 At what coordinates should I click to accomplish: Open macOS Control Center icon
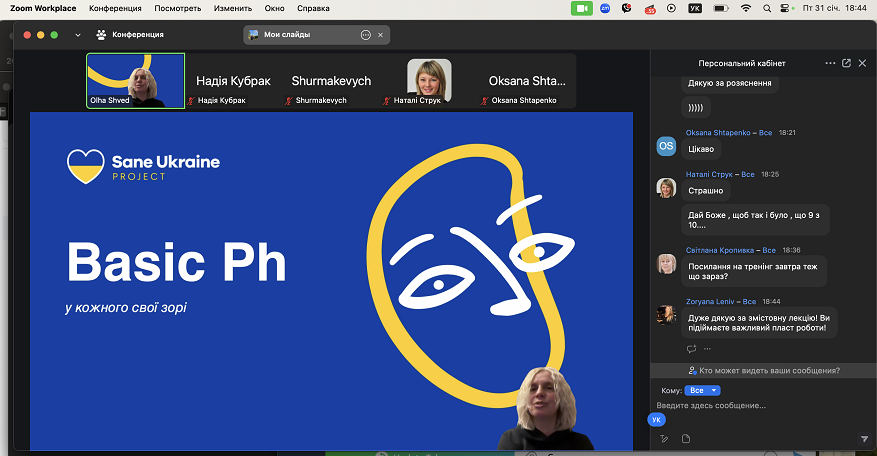[786, 8]
